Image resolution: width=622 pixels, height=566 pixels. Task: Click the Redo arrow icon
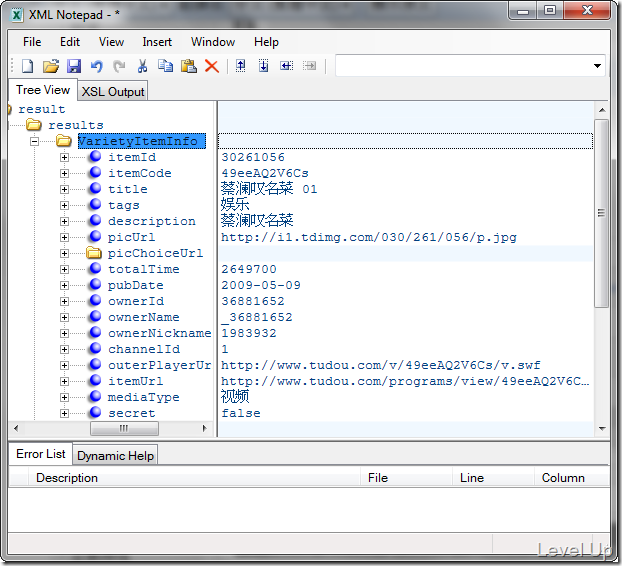119,66
